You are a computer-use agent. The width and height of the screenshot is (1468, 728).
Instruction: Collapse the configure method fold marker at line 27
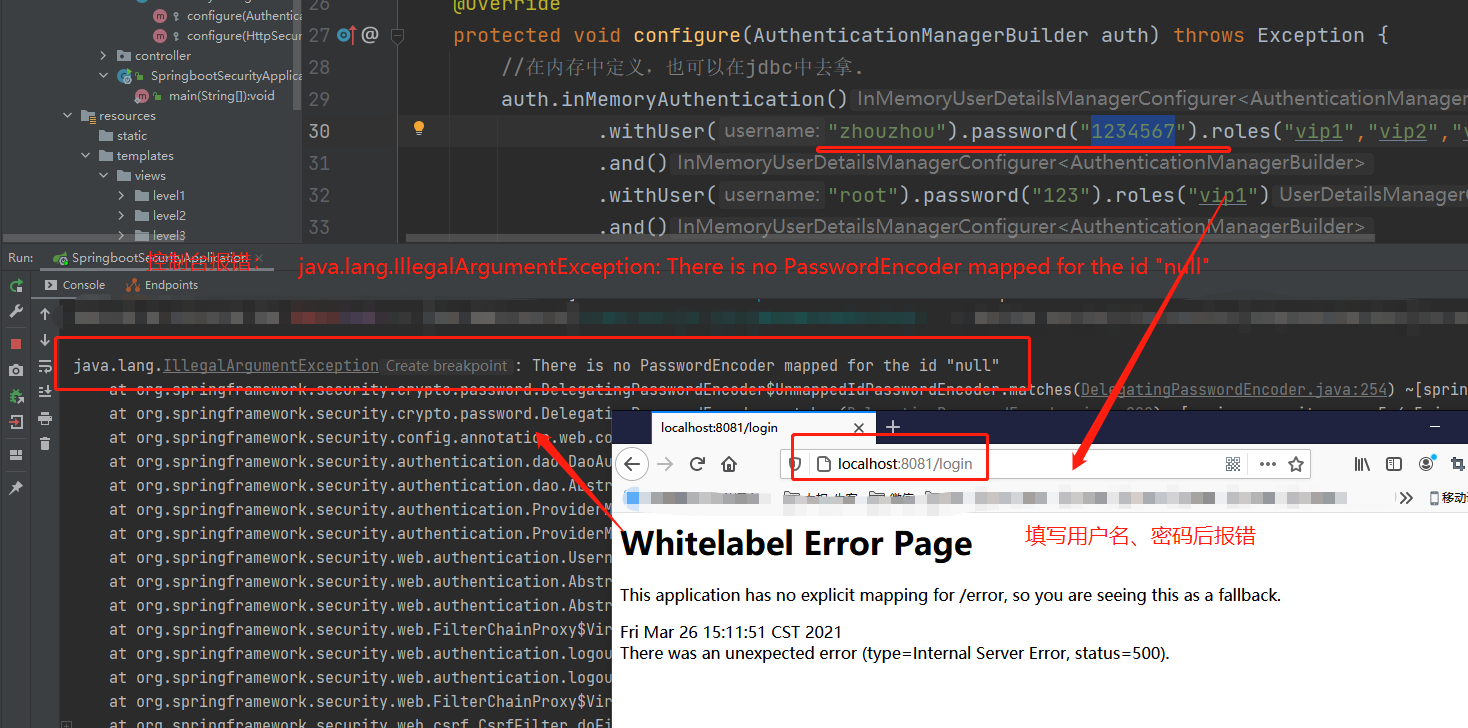pos(397,35)
